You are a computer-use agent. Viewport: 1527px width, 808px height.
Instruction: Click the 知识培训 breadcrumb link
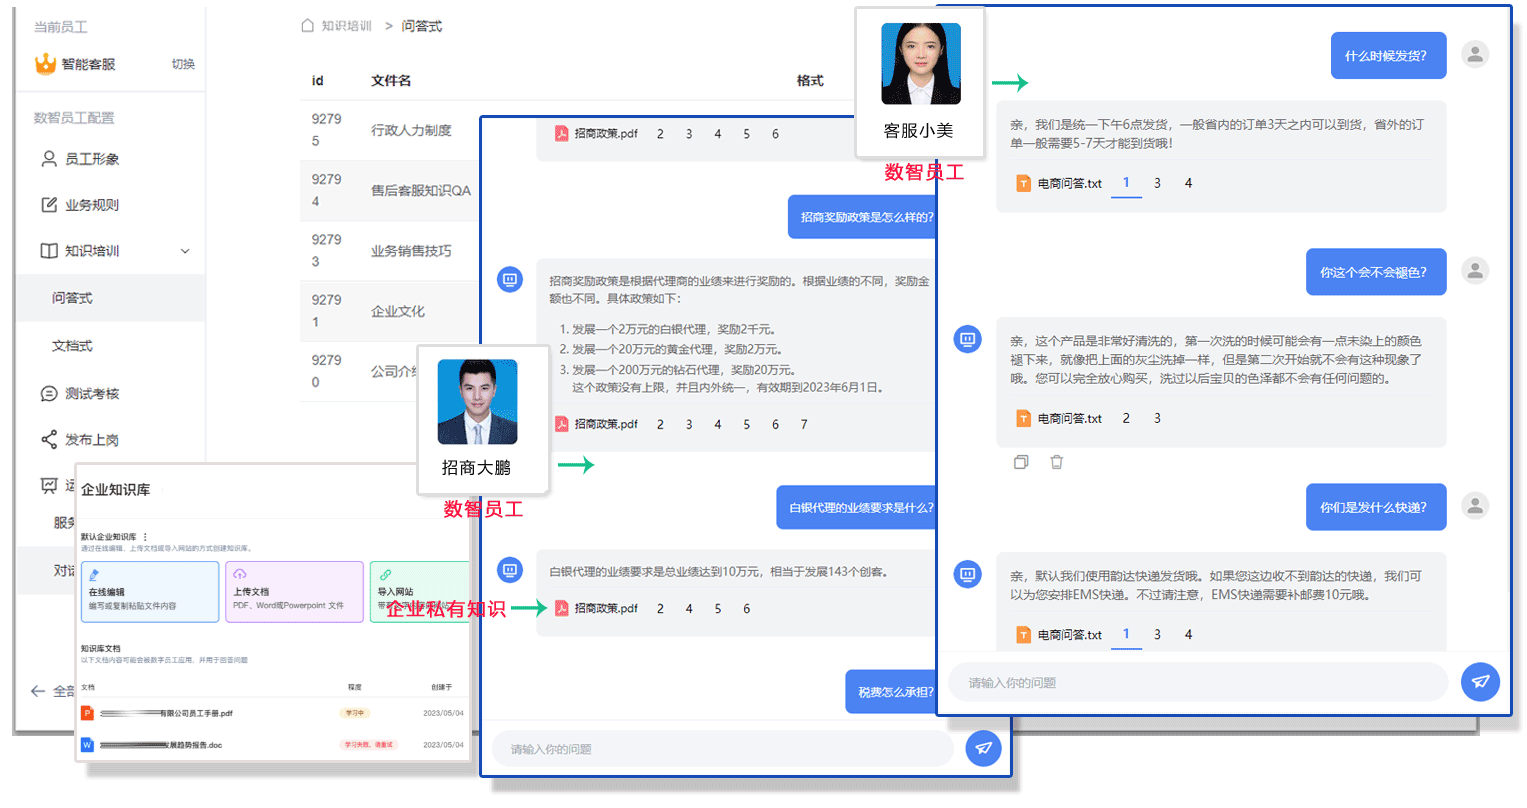coord(346,26)
